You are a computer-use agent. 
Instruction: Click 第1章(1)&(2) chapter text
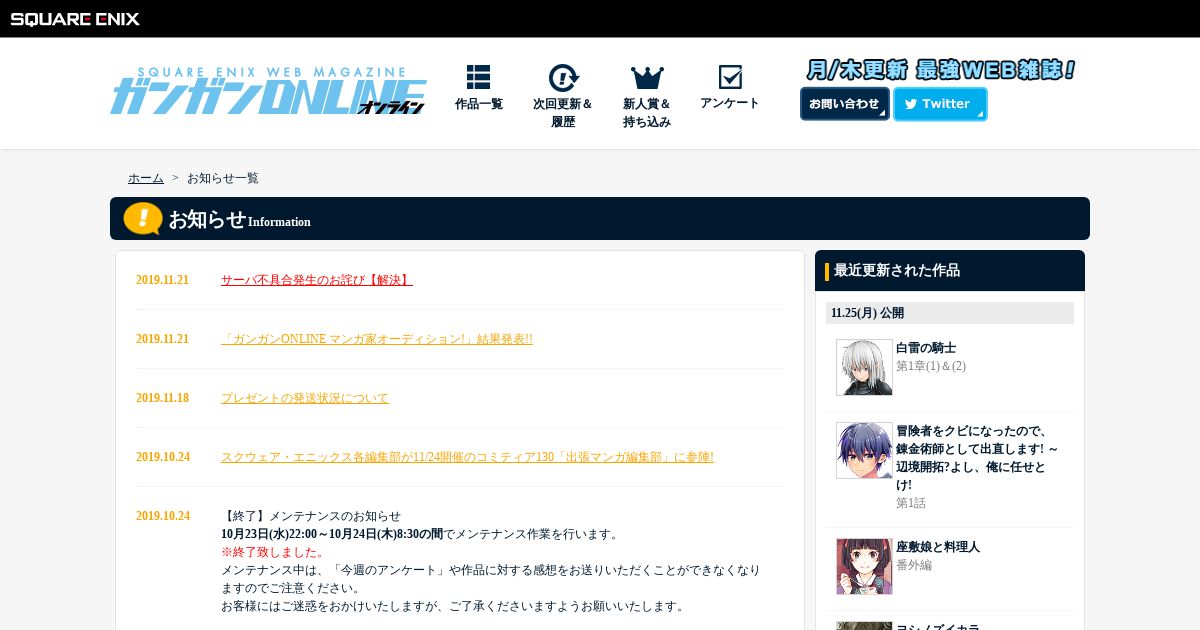point(931,366)
